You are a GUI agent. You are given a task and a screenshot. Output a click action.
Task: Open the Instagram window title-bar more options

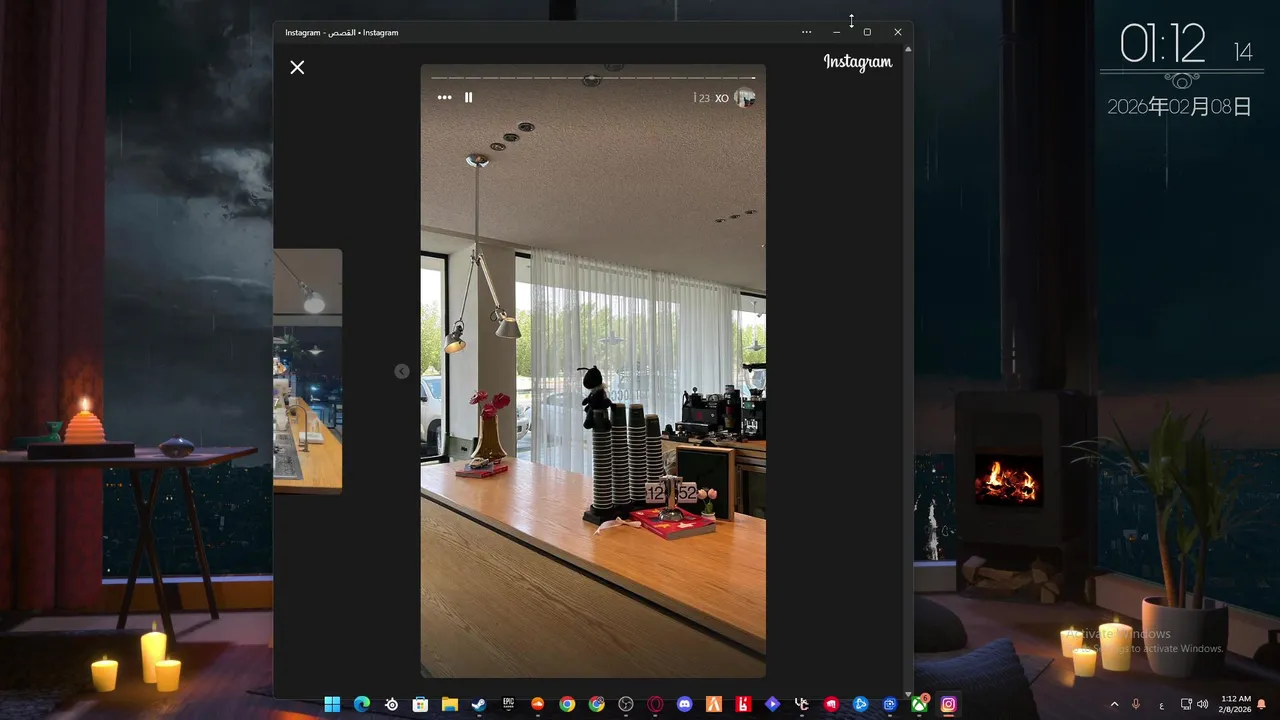tap(806, 32)
